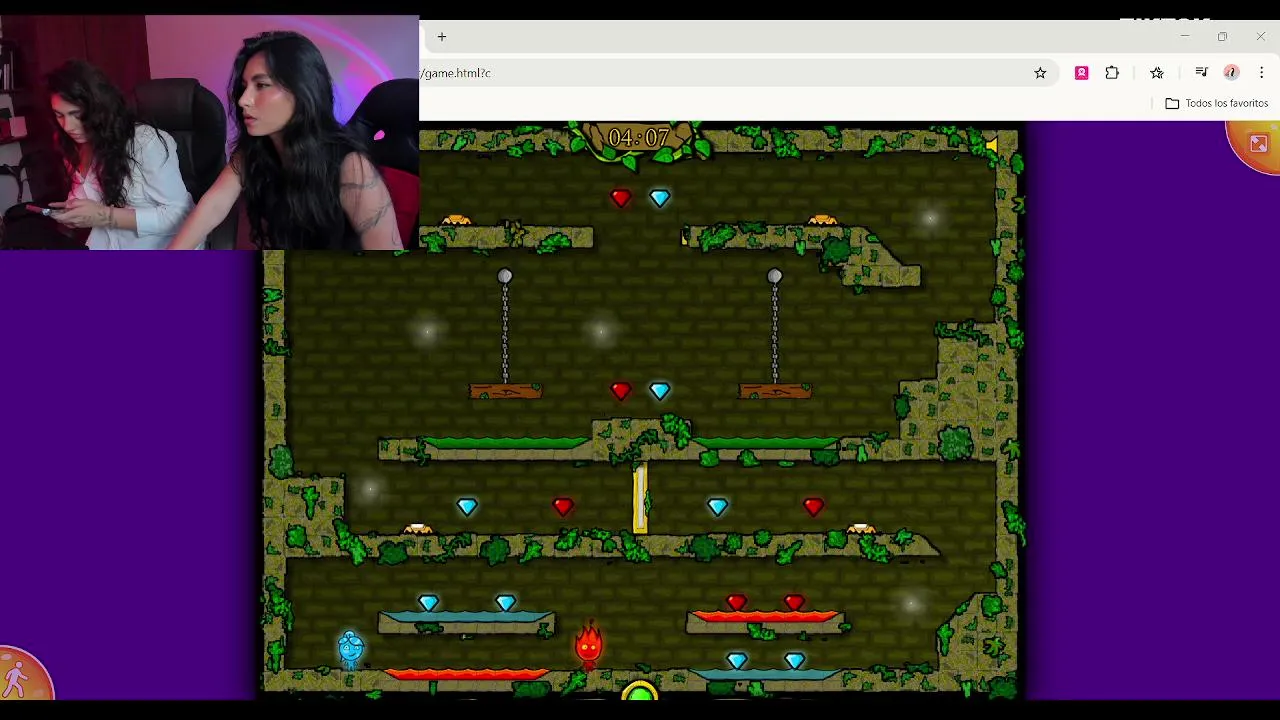1280x720 pixels.
Task: Bookmark this page with the address bar star
Action: (1040, 73)
